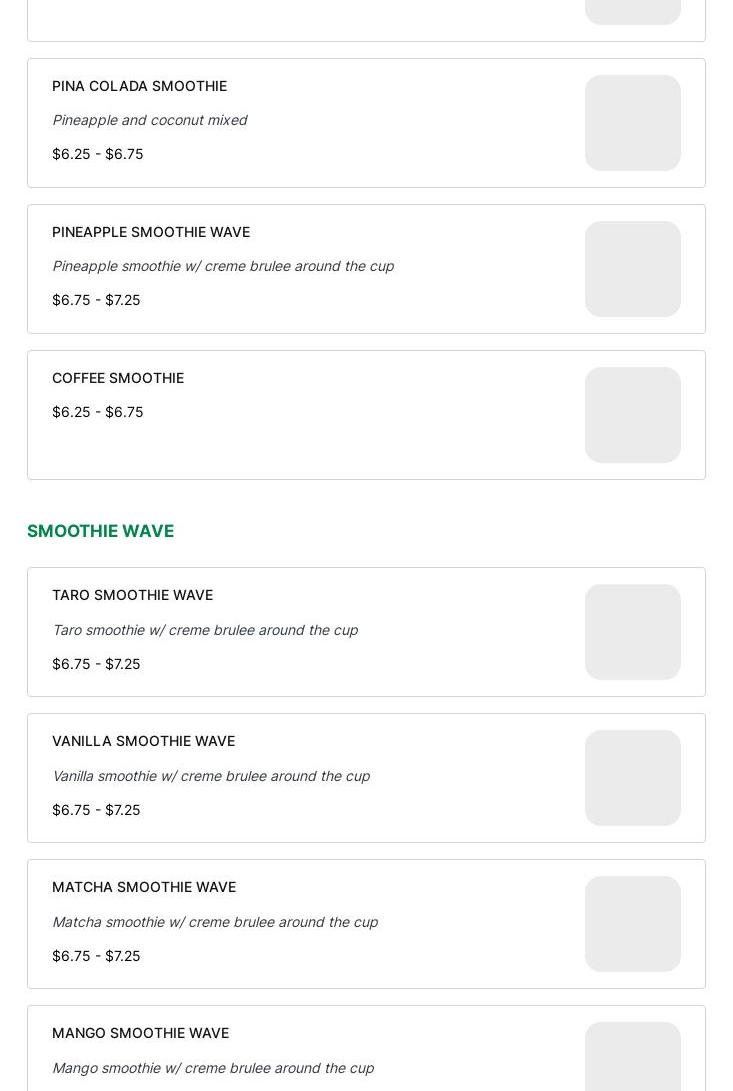
Task: Click the Pineapple Smoothie Wave description text
Action: coord(222,266)
